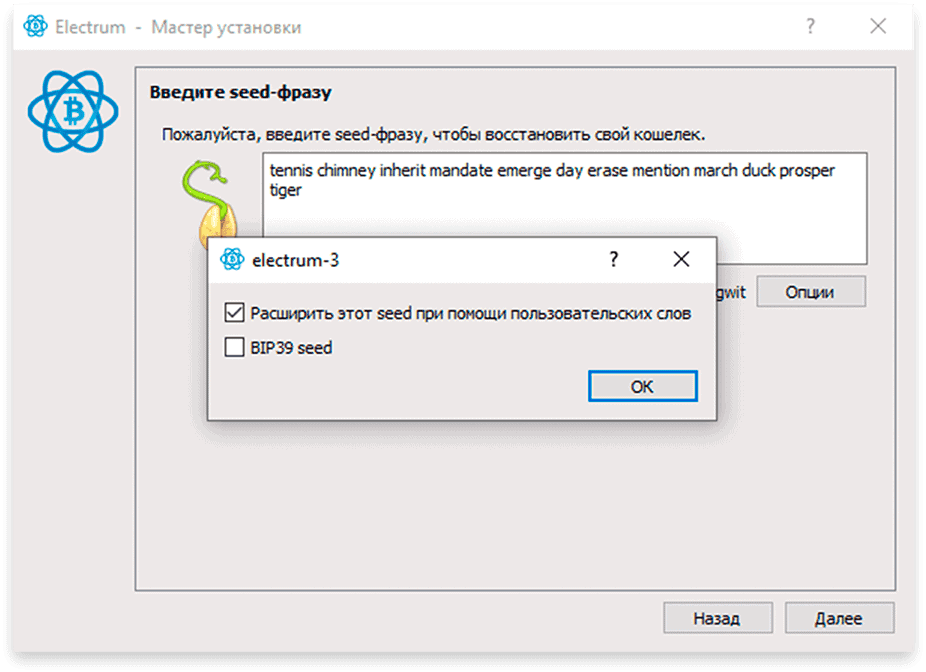This screenshot has height=672, width=926.
Task: Proceed with the Далее button
Action: [x=839, y=618]
